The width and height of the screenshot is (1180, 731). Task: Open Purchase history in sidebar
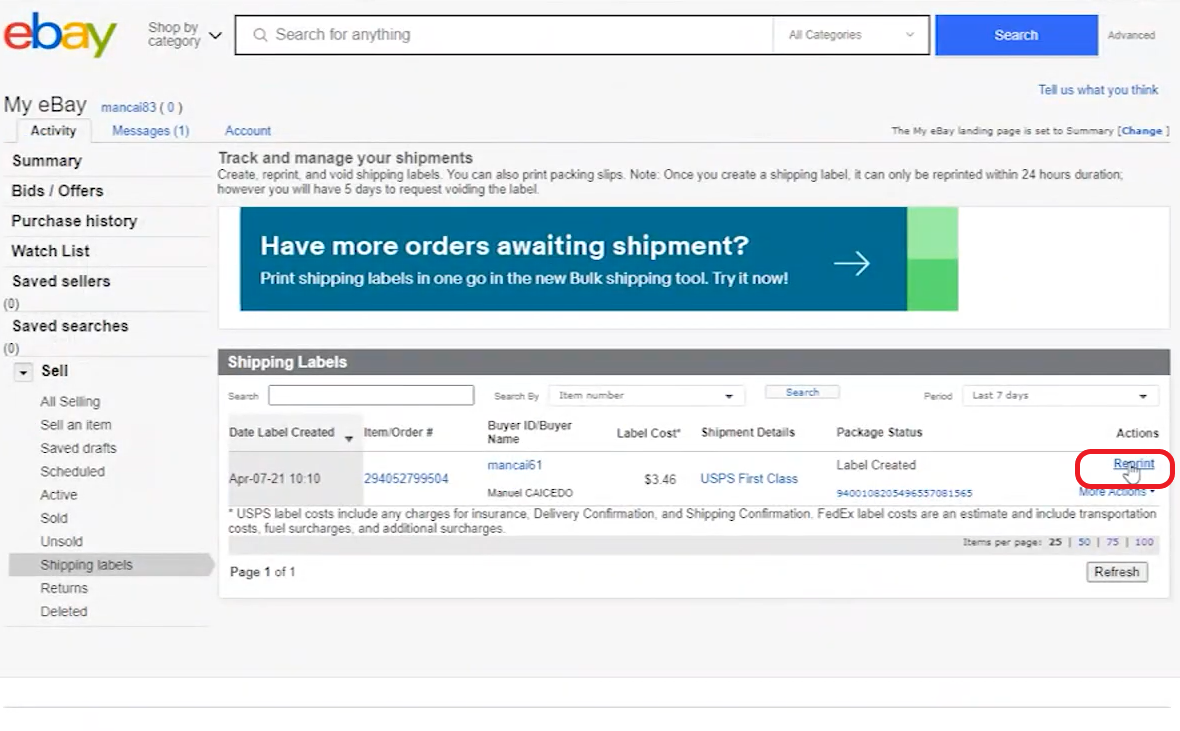click(75, 221)
